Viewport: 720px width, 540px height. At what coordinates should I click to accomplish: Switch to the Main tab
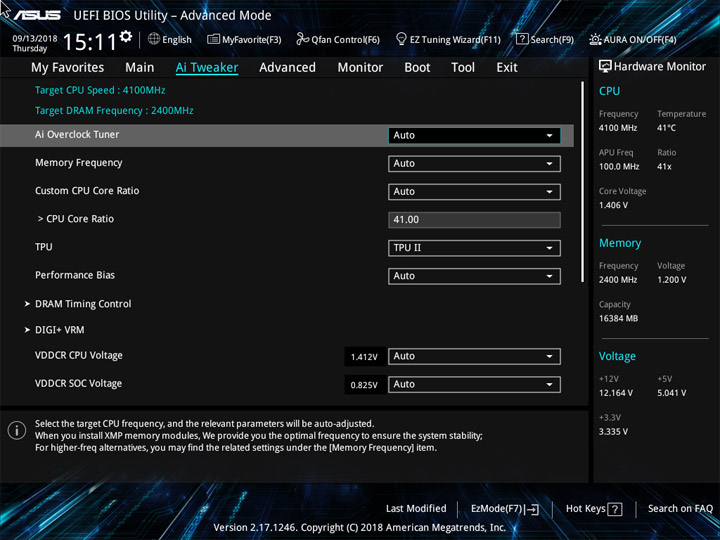(140, 68)
